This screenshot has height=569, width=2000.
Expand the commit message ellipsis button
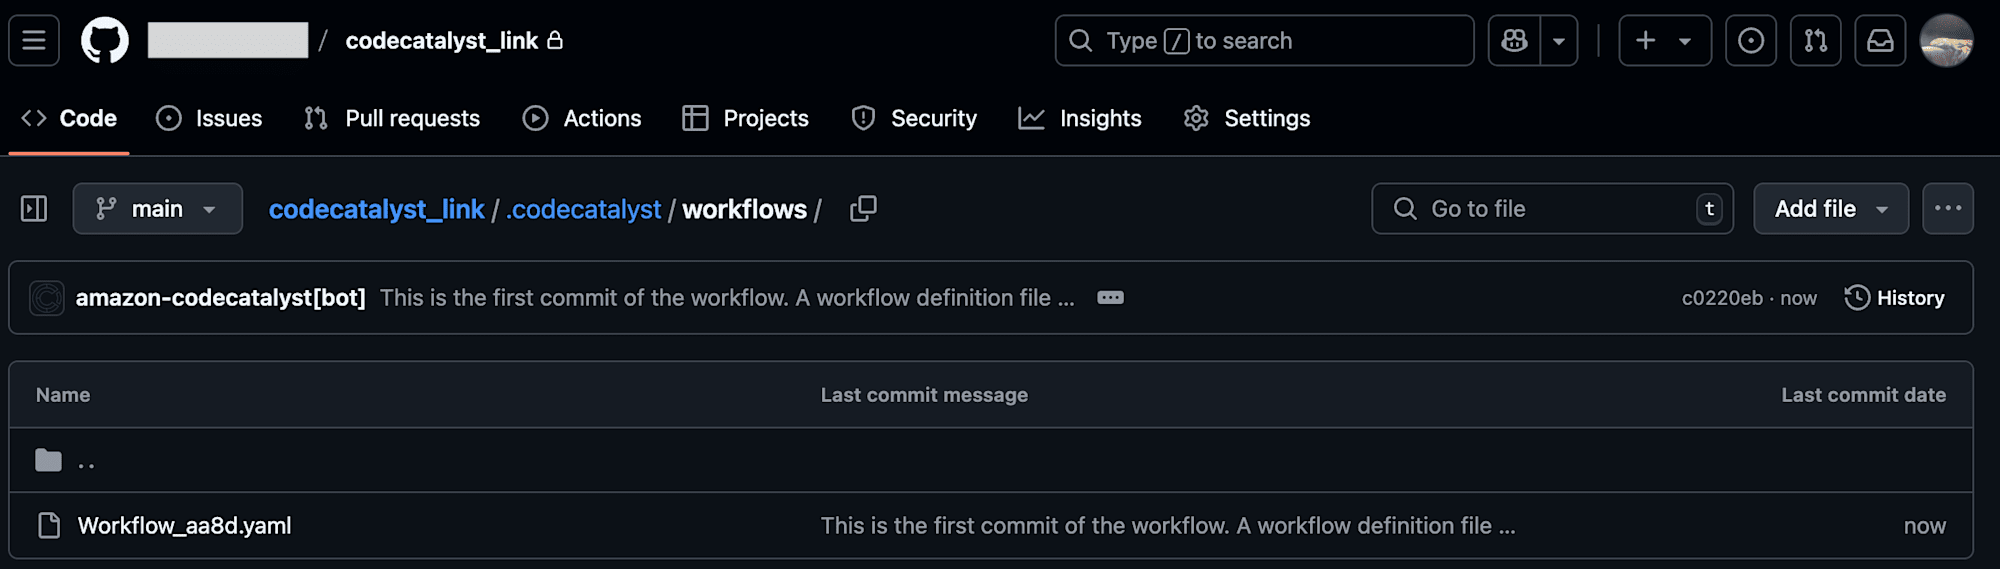(x=1110, y=298)
